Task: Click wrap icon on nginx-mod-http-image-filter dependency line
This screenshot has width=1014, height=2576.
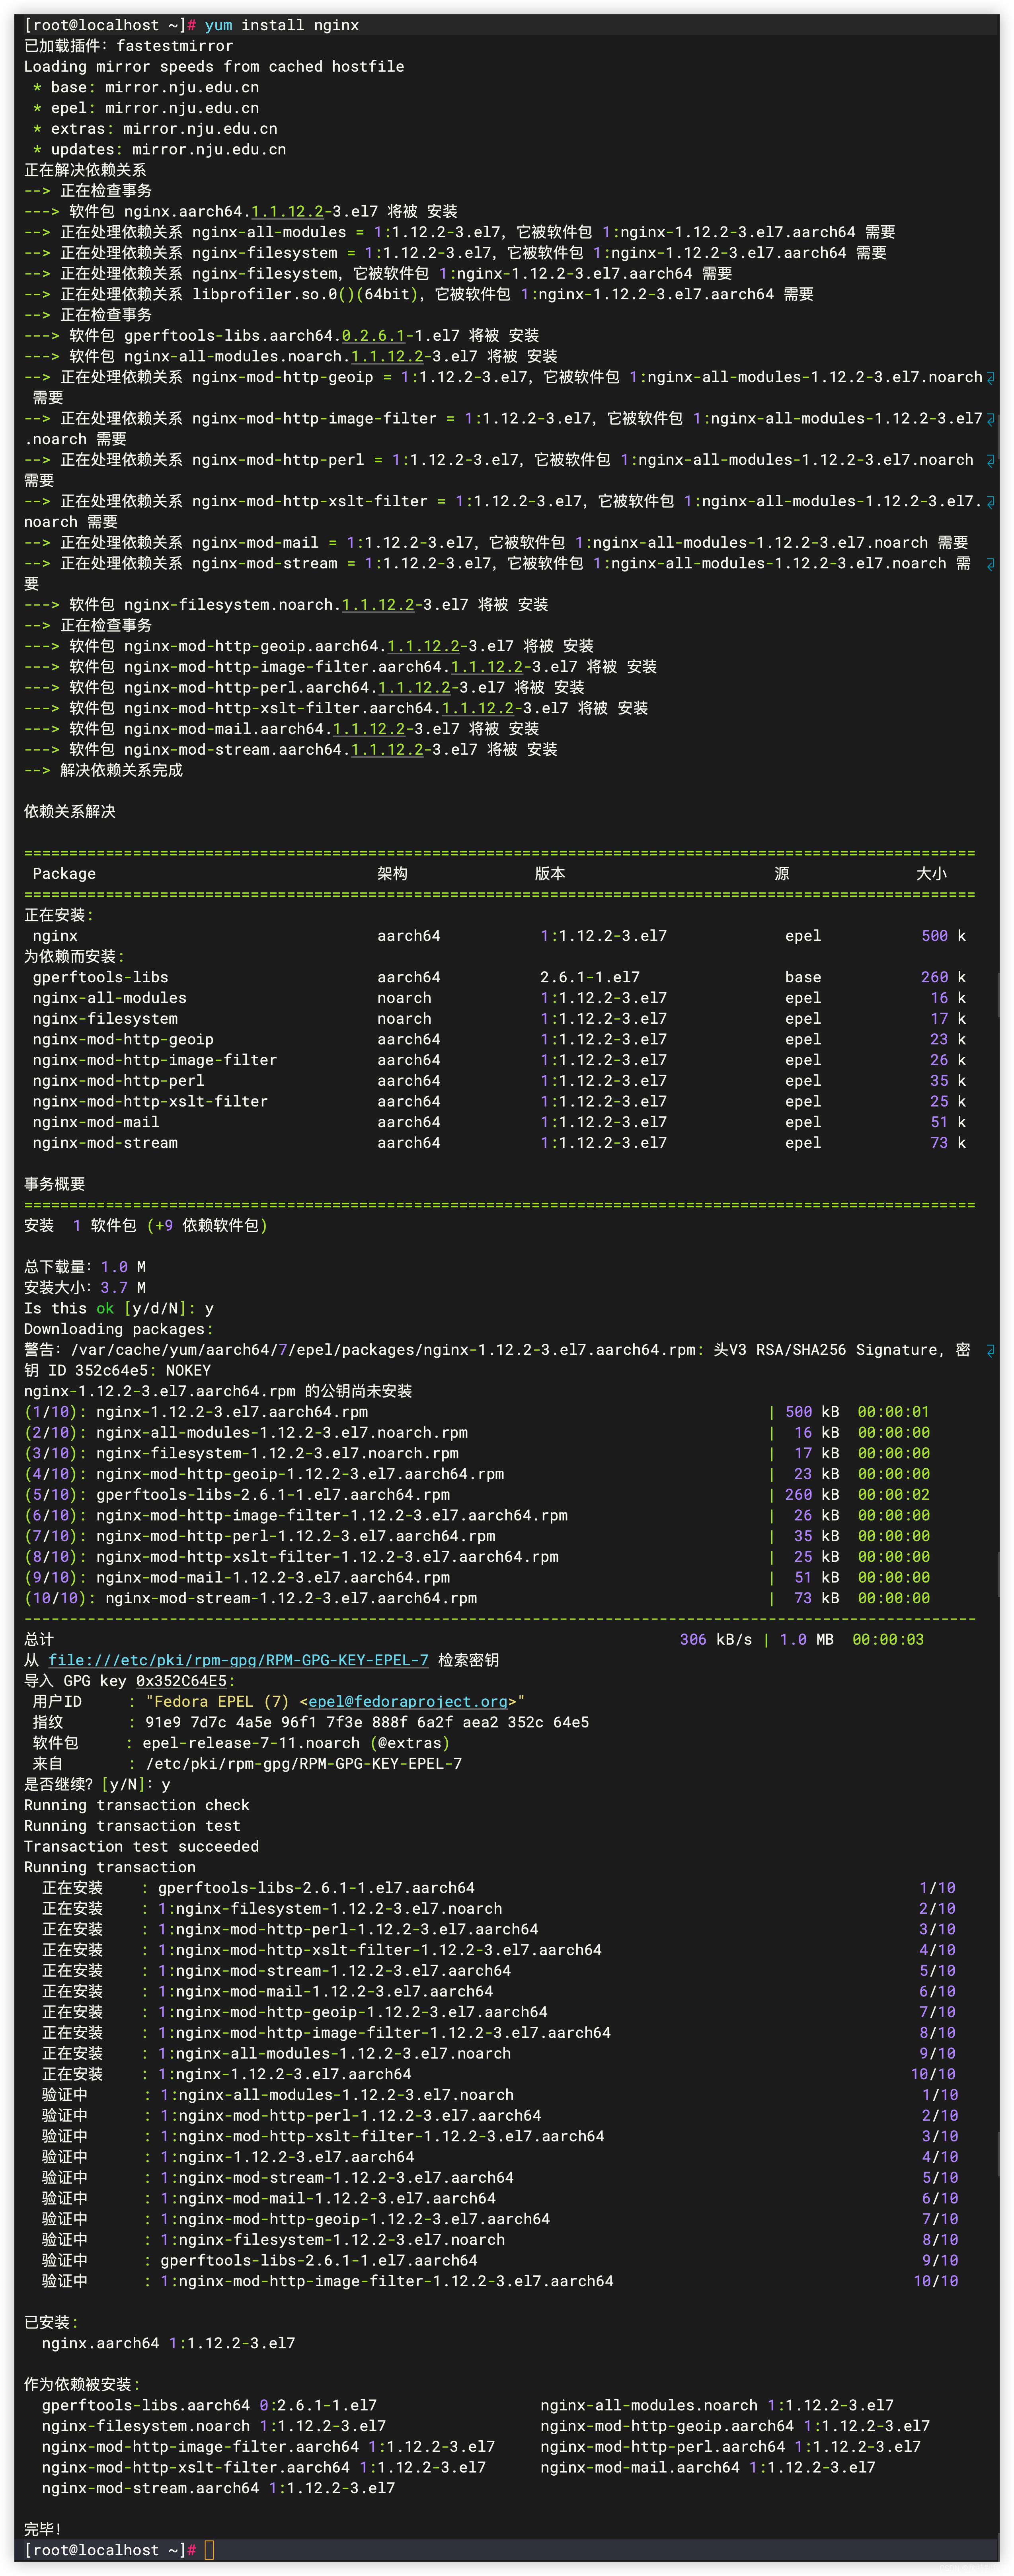Action: [990, 419]
